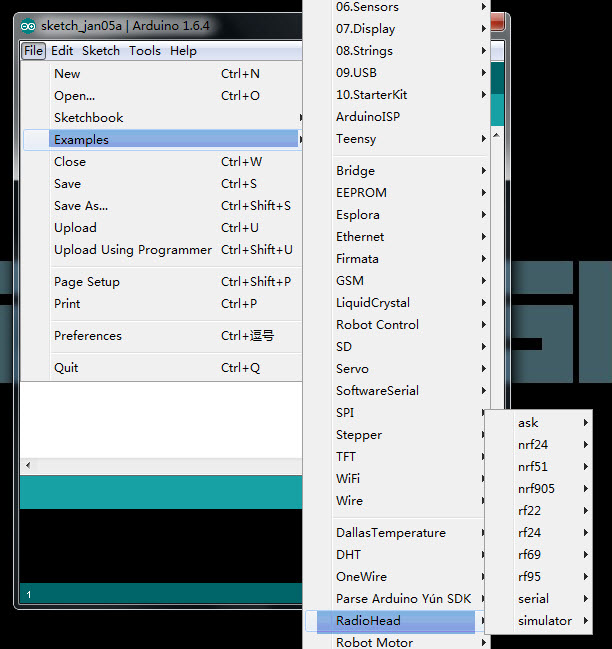Expand Robot Motor examples
The width and height of the screenshot is (612, 649).
pyautogui.click(x=397, y=642)
